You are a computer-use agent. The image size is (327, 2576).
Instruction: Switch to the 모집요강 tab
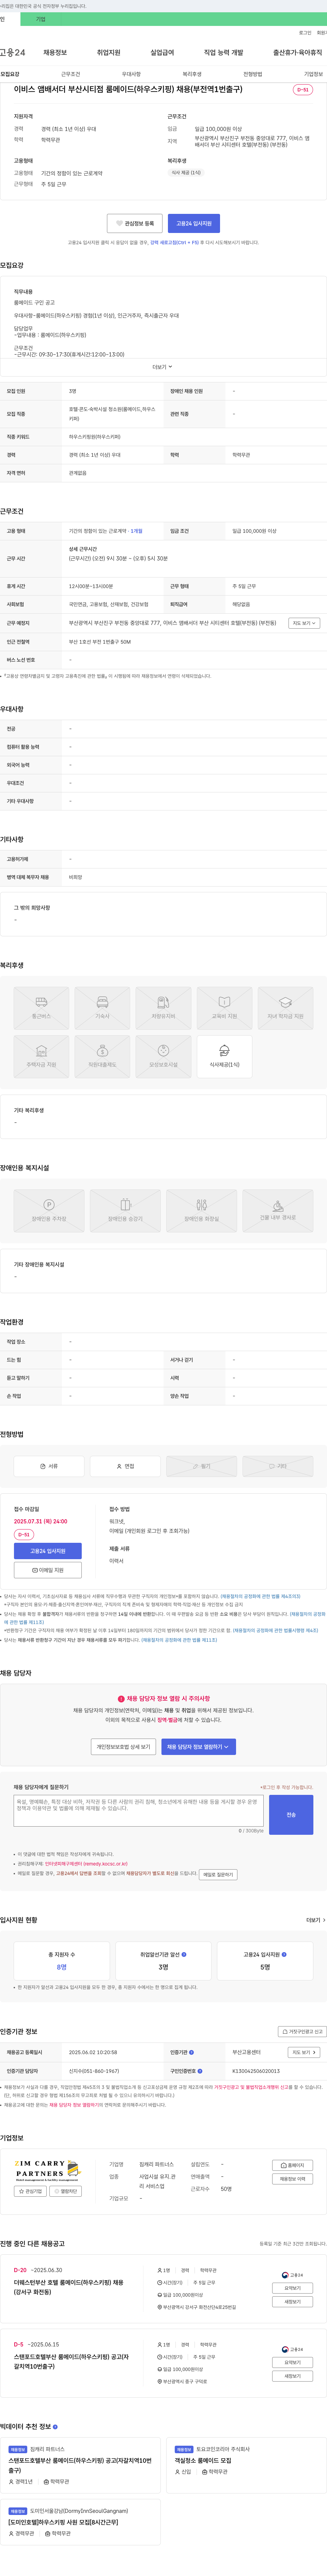click(10, 74)
